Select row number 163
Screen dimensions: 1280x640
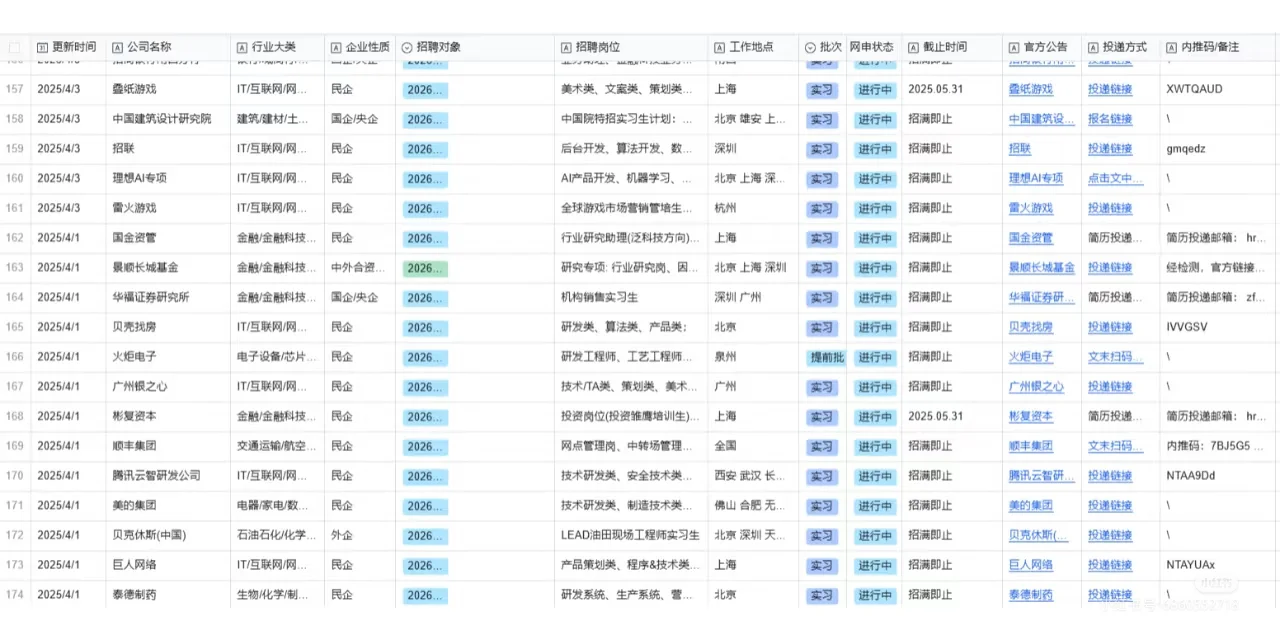coord(15,268)
